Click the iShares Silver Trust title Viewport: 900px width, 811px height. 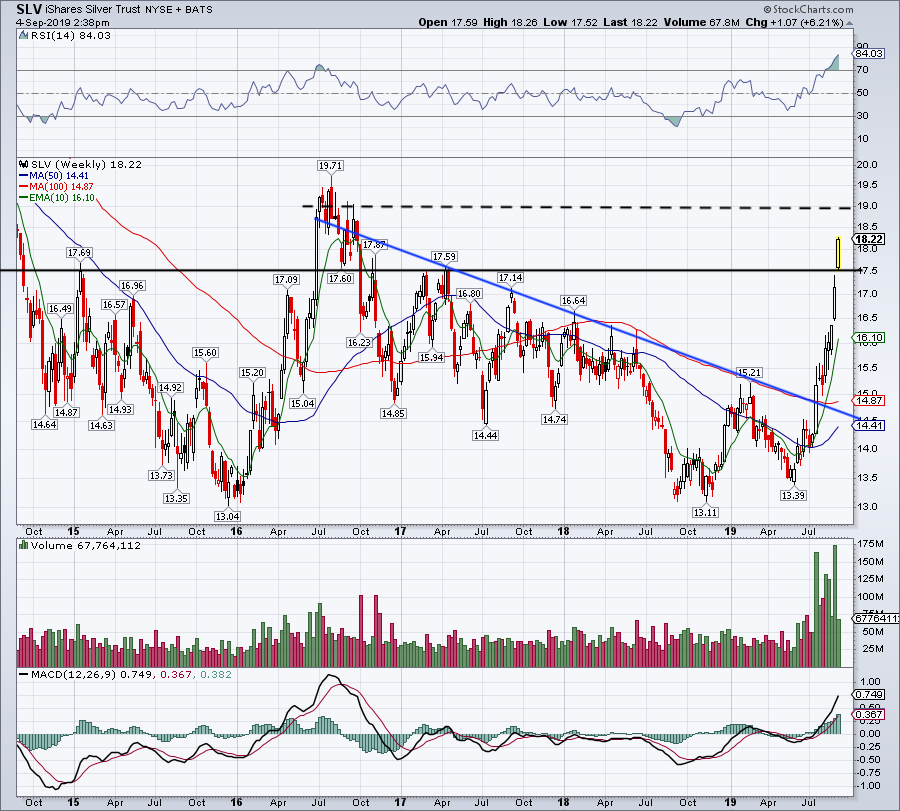[93, 10]
